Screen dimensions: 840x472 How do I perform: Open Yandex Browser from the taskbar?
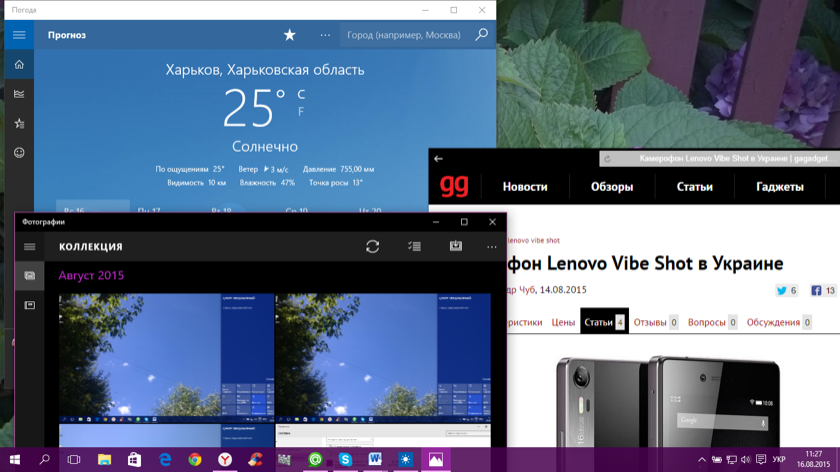coord(225,460)
